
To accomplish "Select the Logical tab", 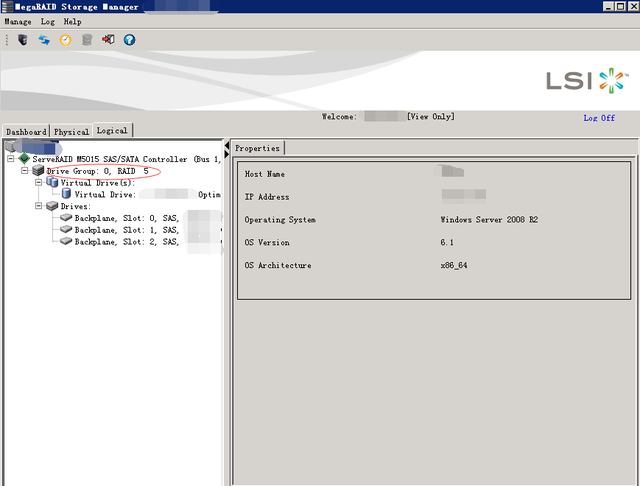I will click(x=112, y=130).
